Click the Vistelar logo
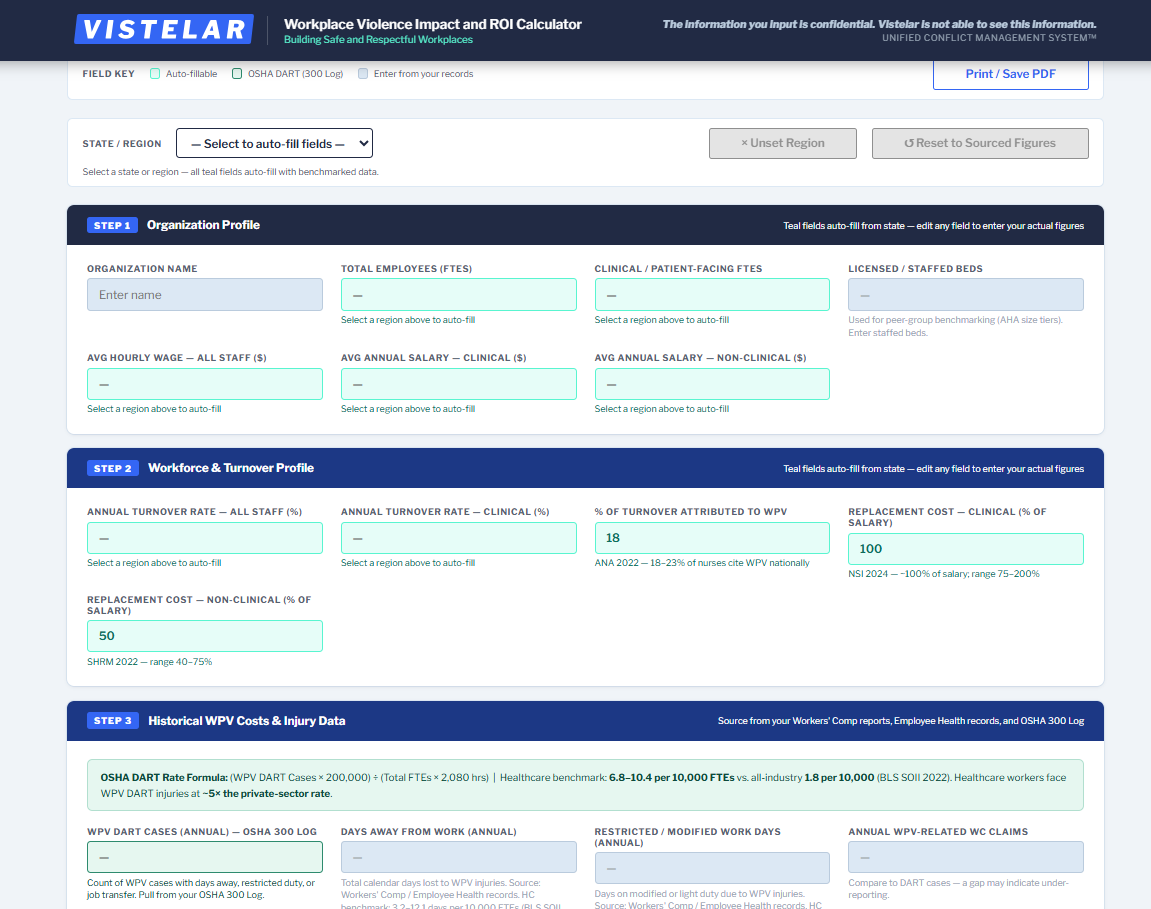This screenshot has width=1151, height=909. [164, 29]
